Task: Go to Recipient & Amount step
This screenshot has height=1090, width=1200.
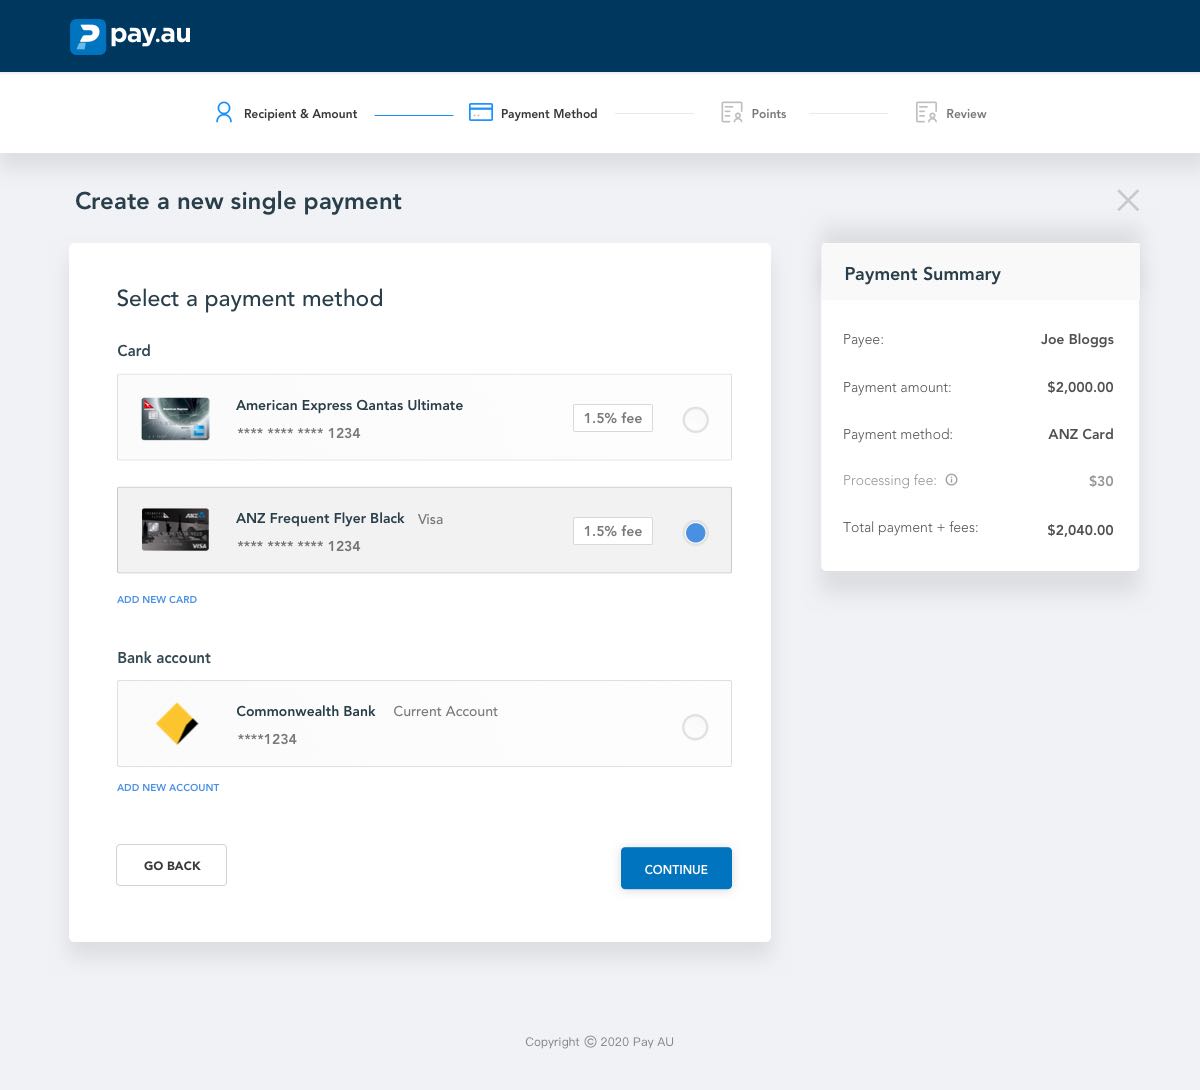Action: click(300, 114)
